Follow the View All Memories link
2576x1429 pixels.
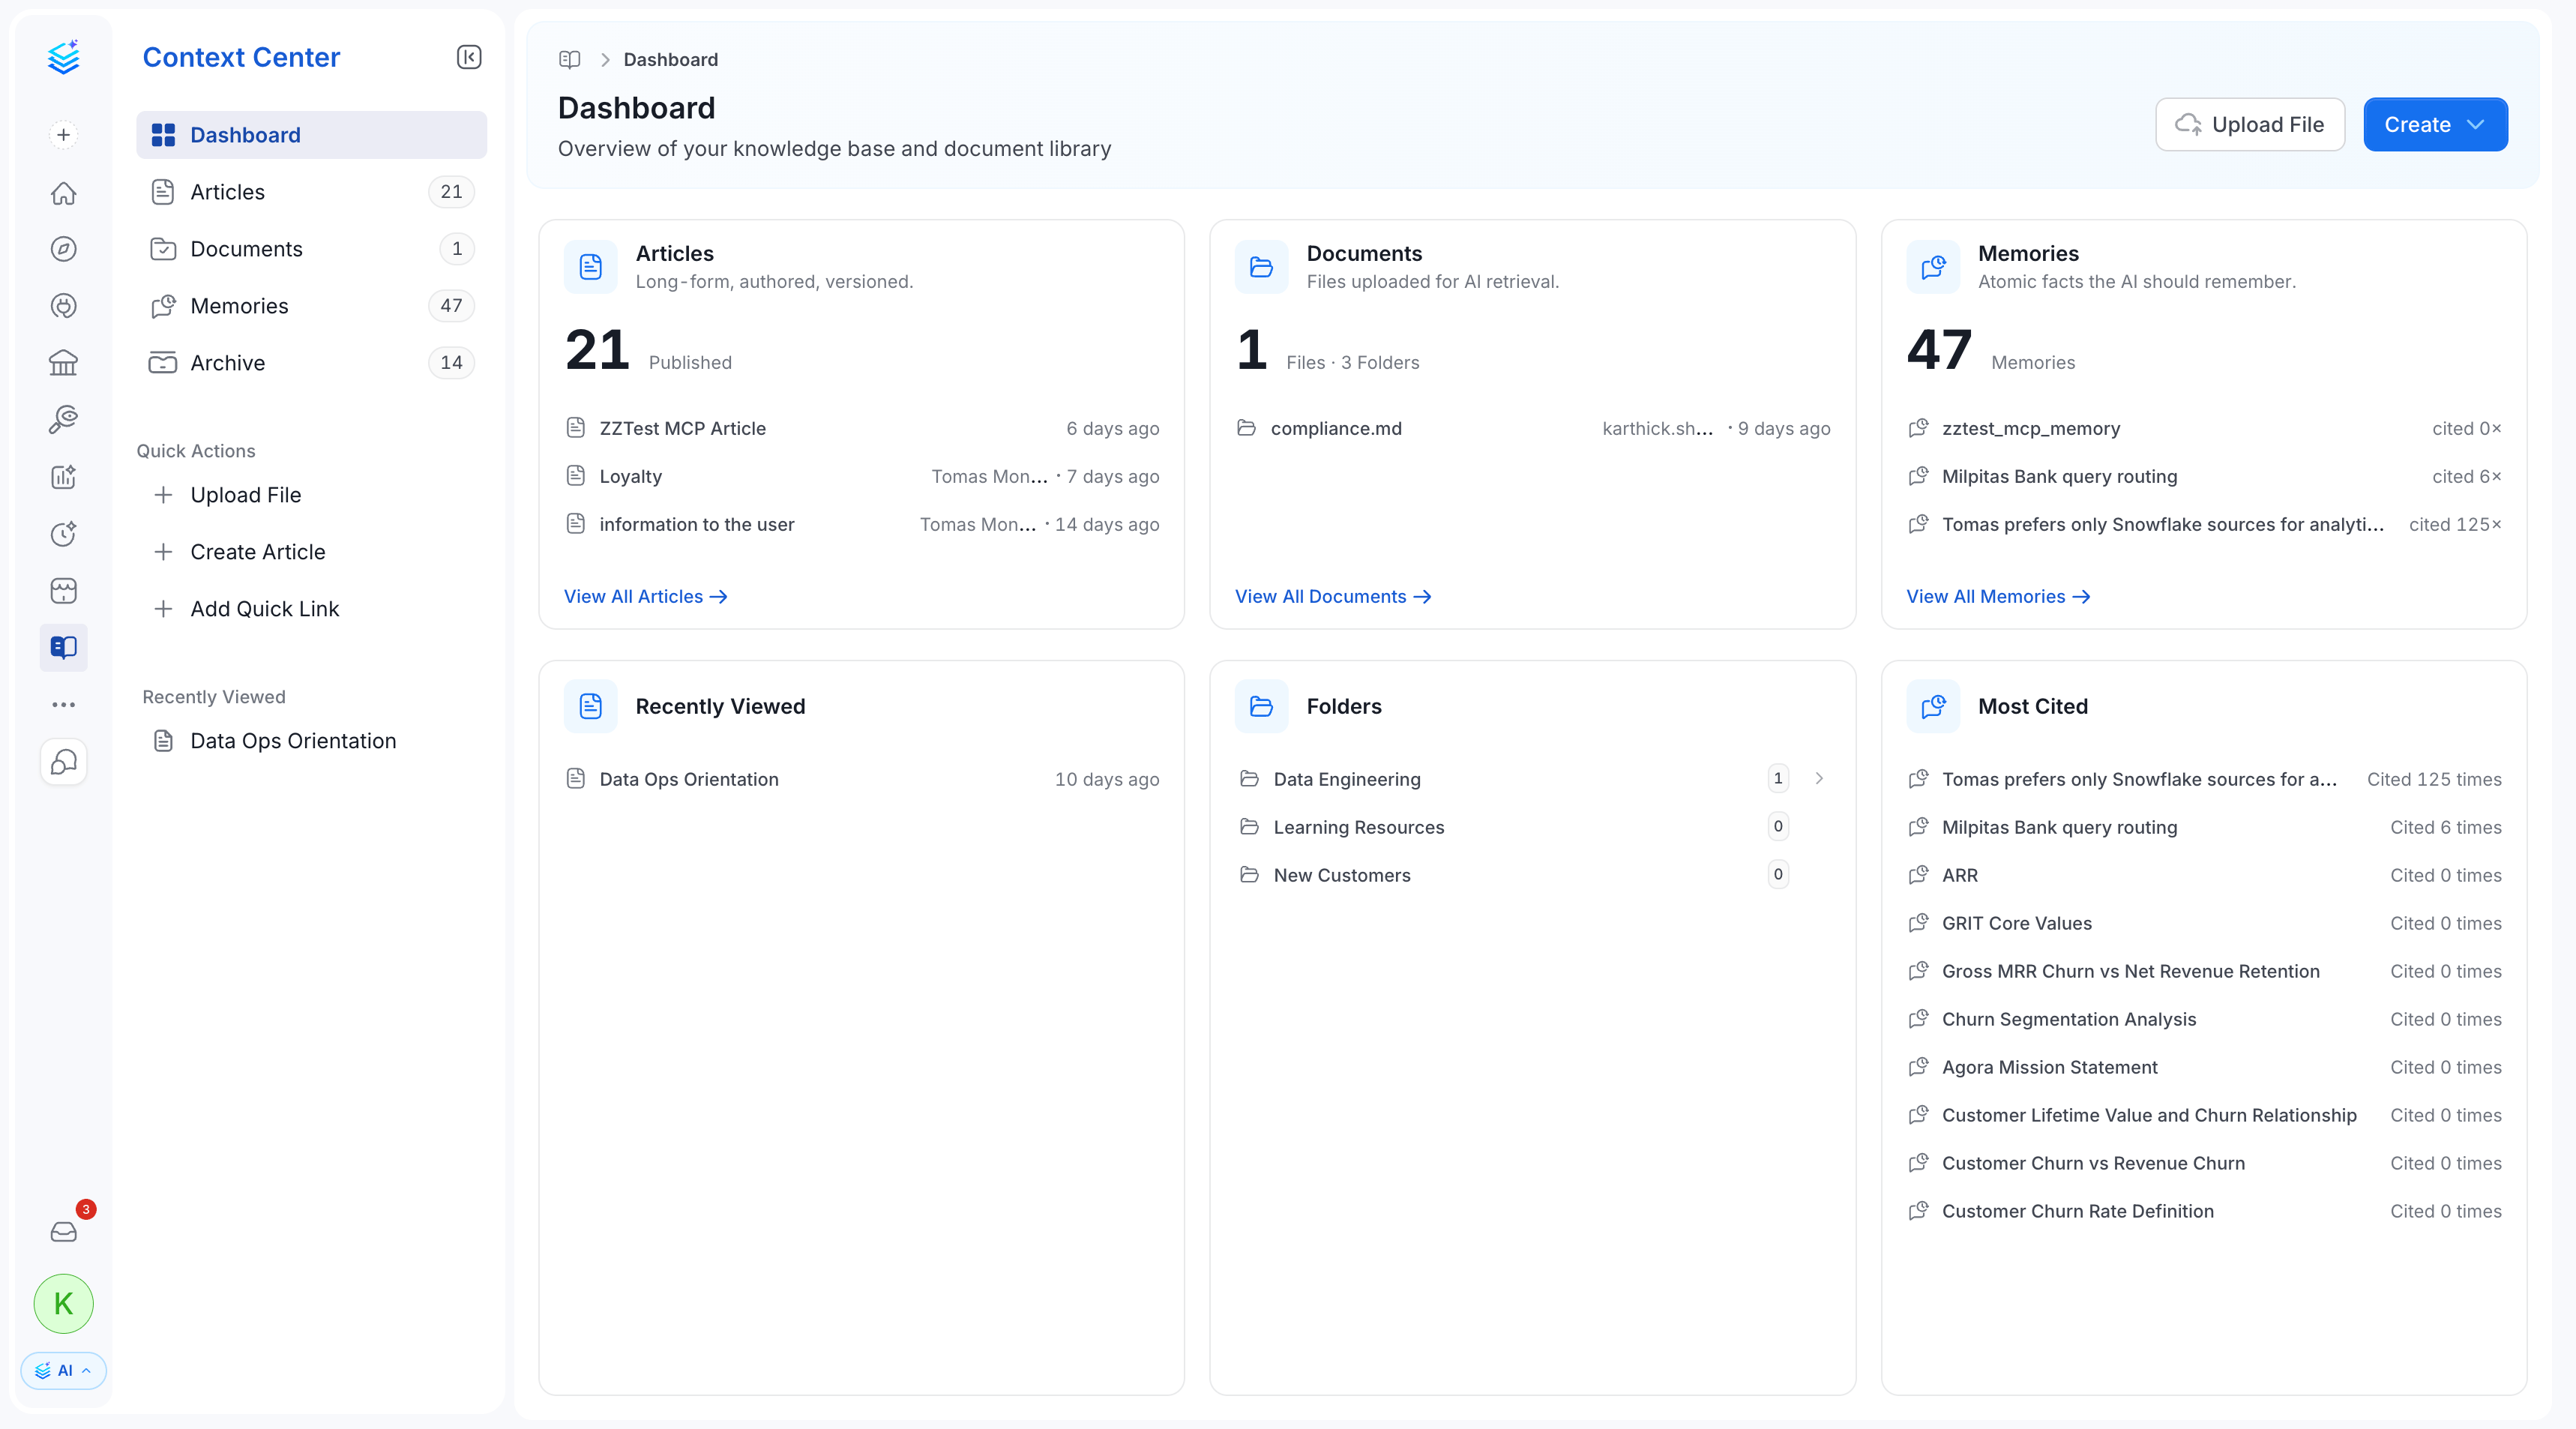click(1998, 597)
